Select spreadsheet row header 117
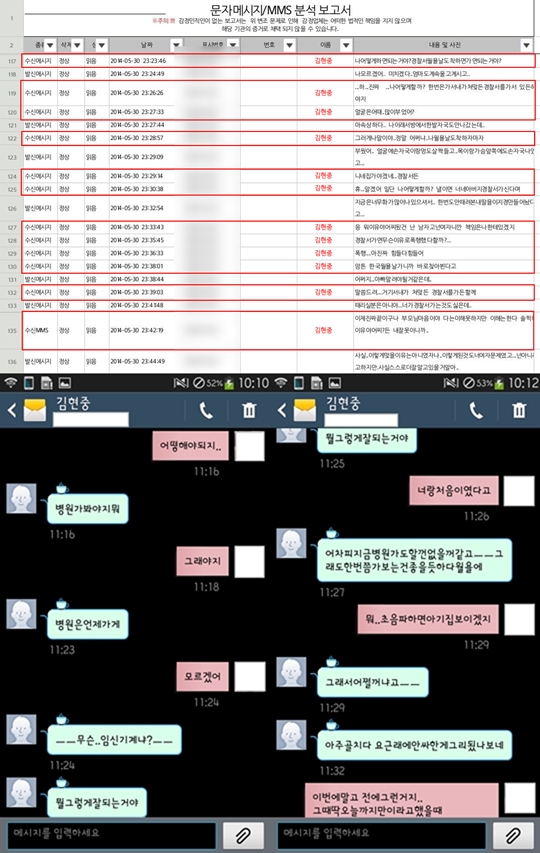This screenshot has height=853, width=540. point(11,61)
